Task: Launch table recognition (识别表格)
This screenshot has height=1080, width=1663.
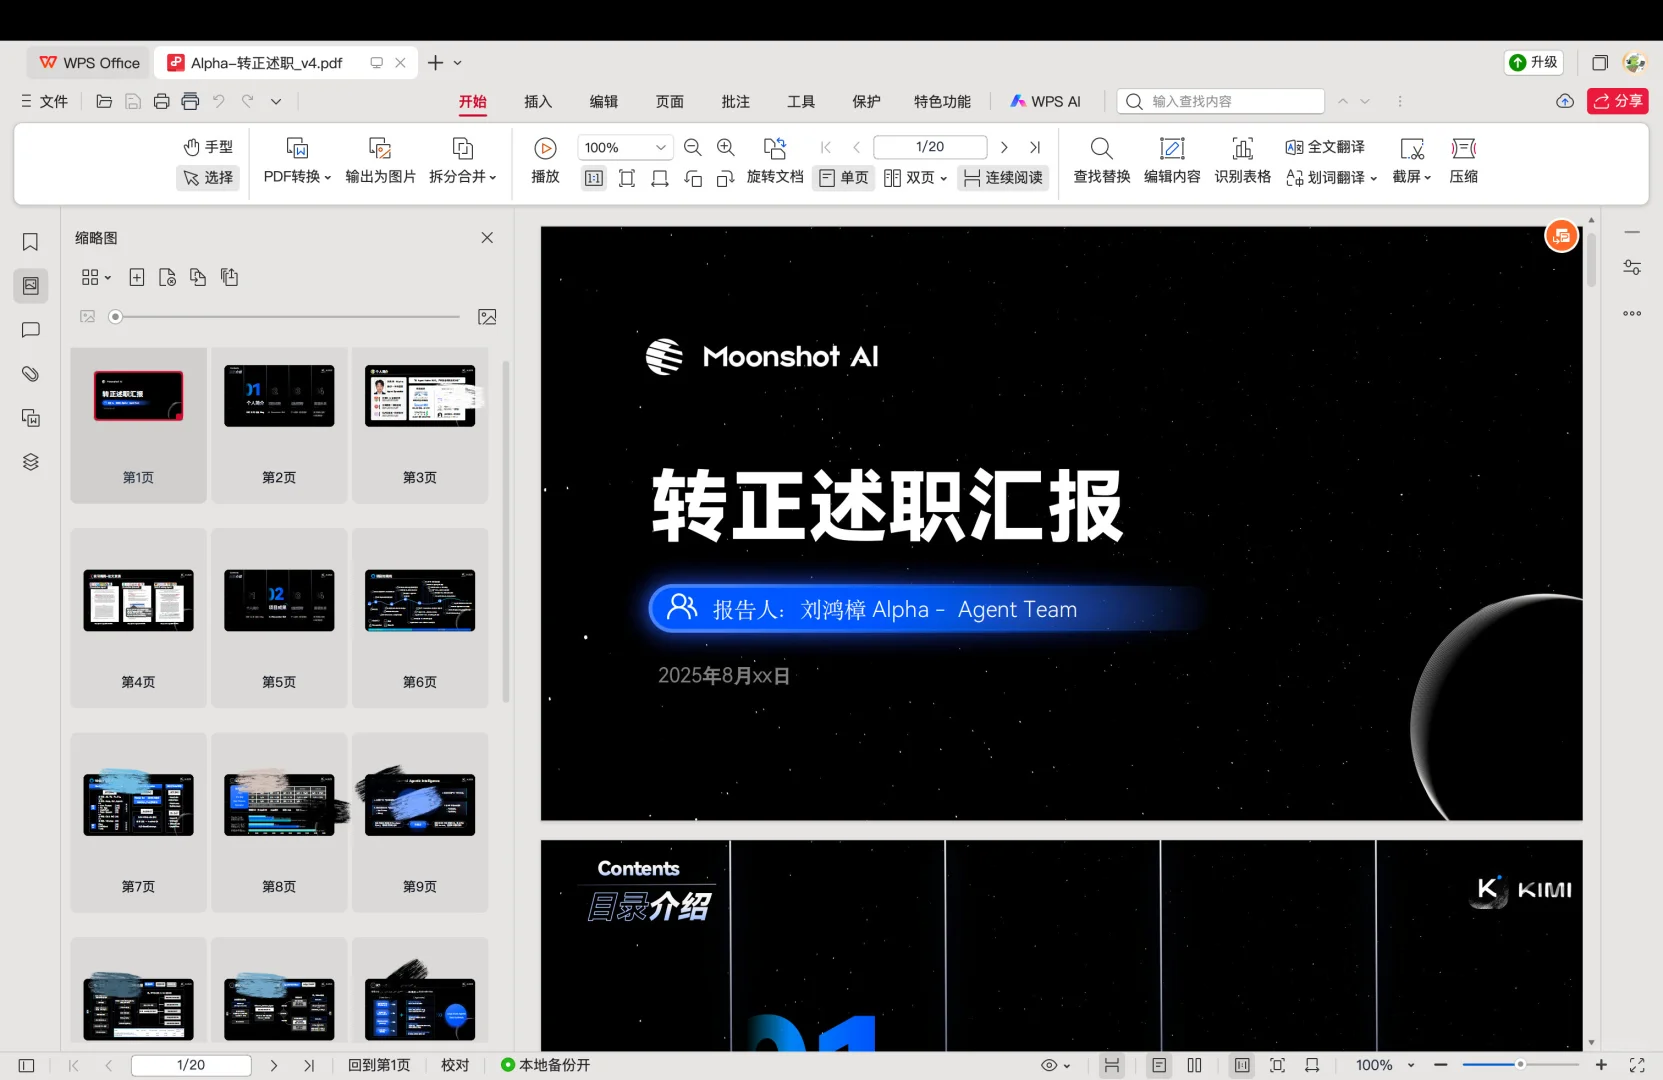Action: pyautogui.click(x=1243, y=161)
